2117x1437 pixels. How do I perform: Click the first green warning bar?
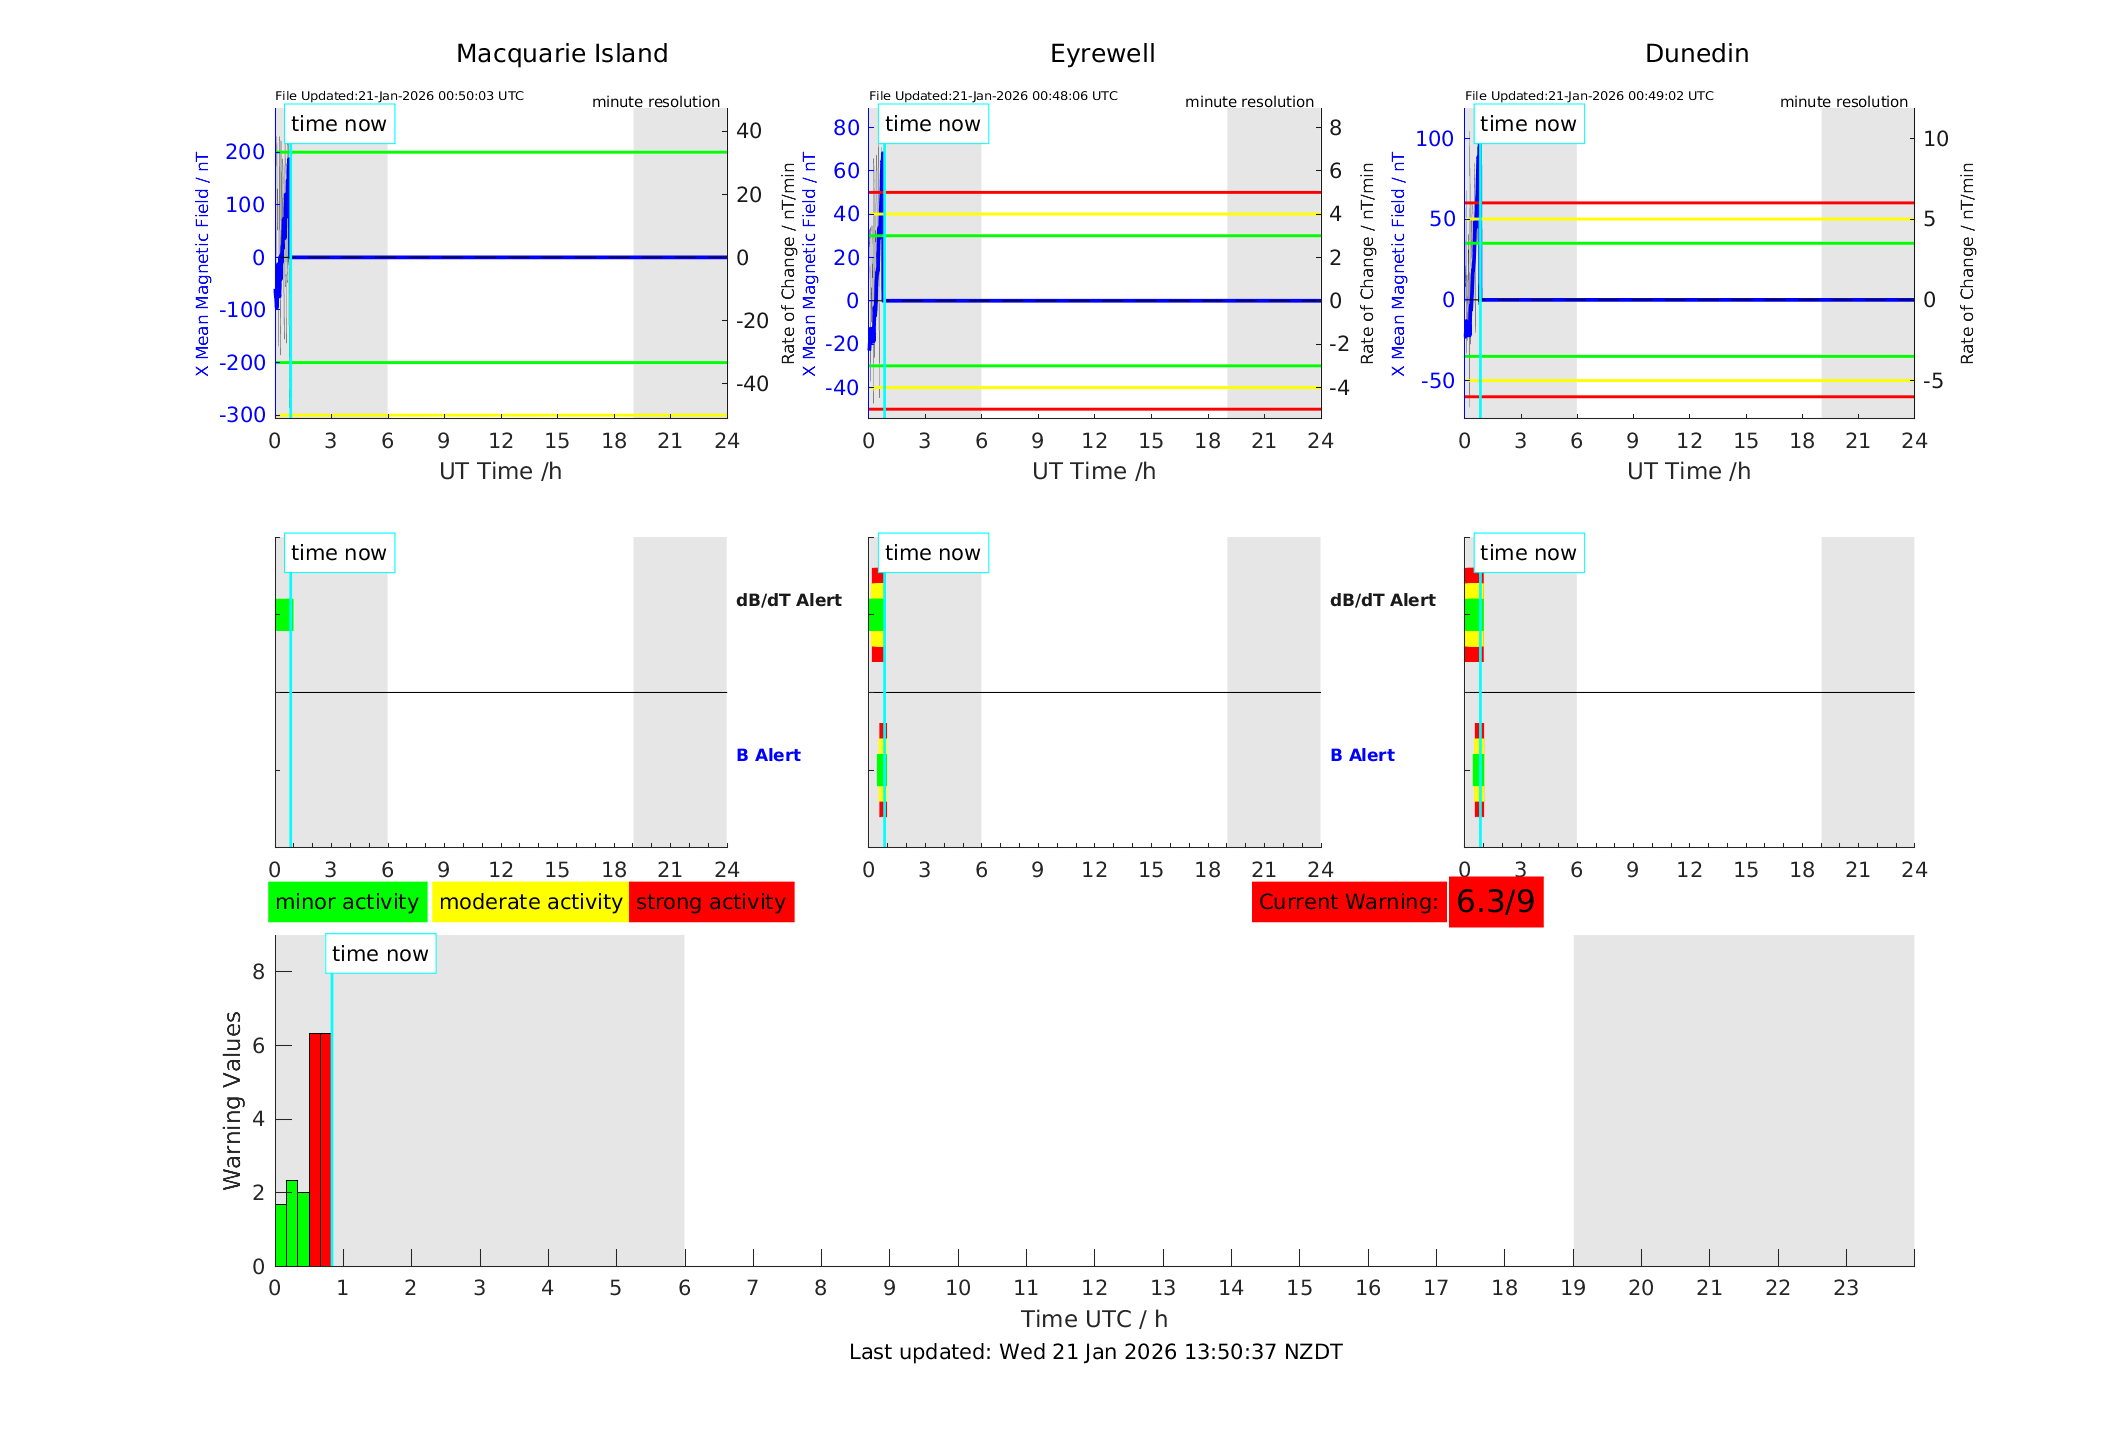tap(280, 1235)
